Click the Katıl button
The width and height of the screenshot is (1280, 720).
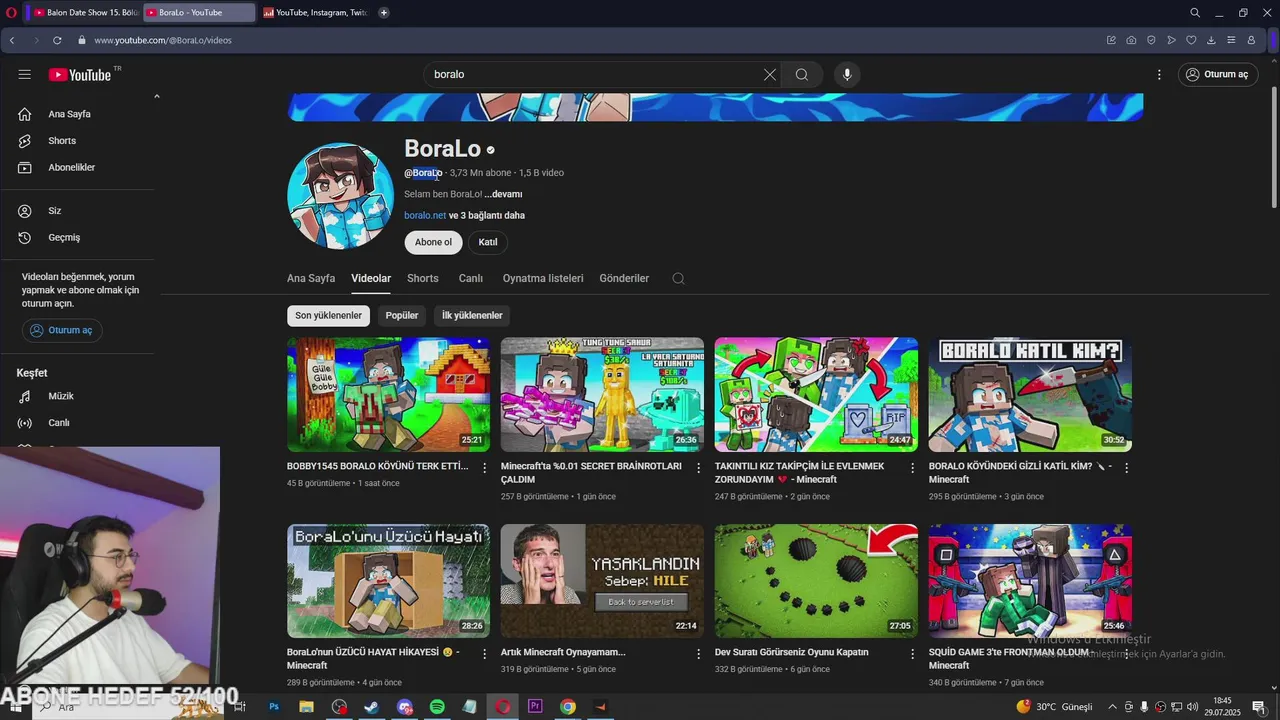tap(488, 242)
